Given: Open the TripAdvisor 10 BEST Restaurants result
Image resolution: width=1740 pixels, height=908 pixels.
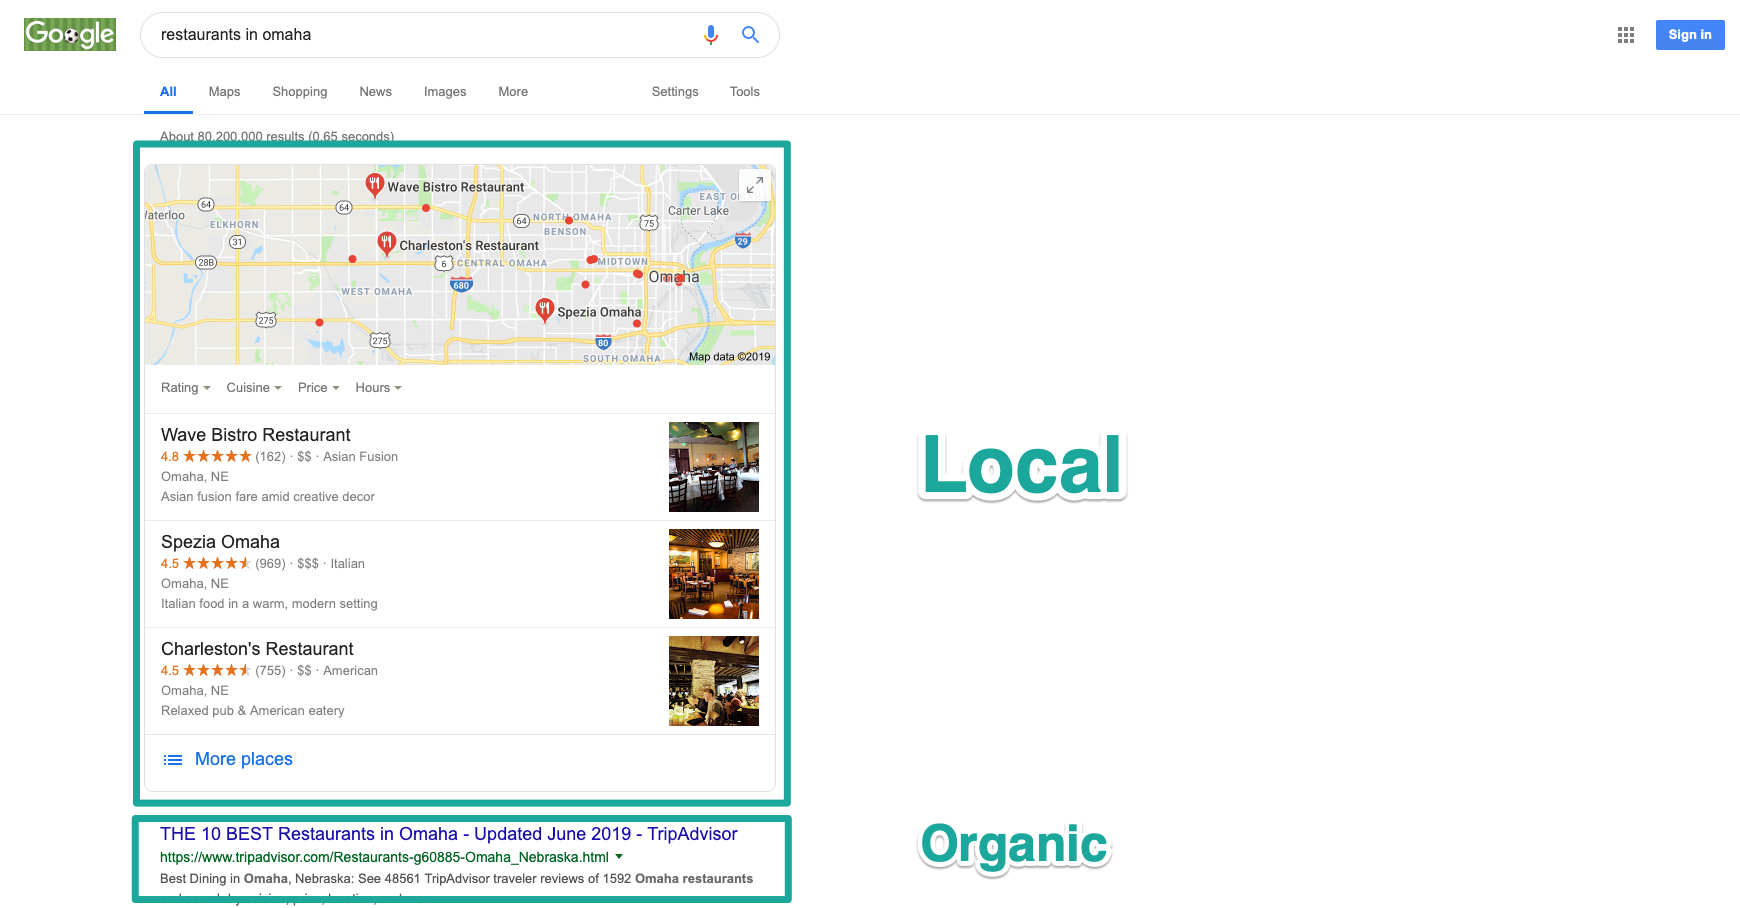Looking at the screenshot, I should pos(449,834).
